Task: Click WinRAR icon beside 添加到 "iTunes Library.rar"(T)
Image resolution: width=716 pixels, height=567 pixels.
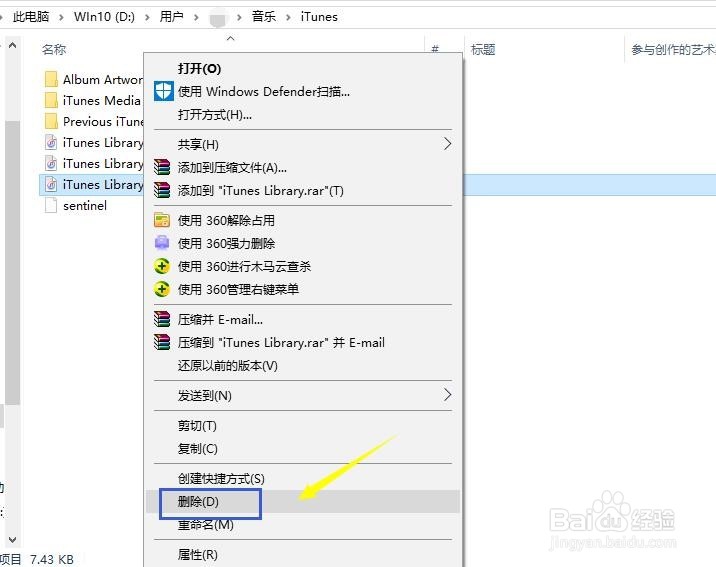Action: pos(162,190)
